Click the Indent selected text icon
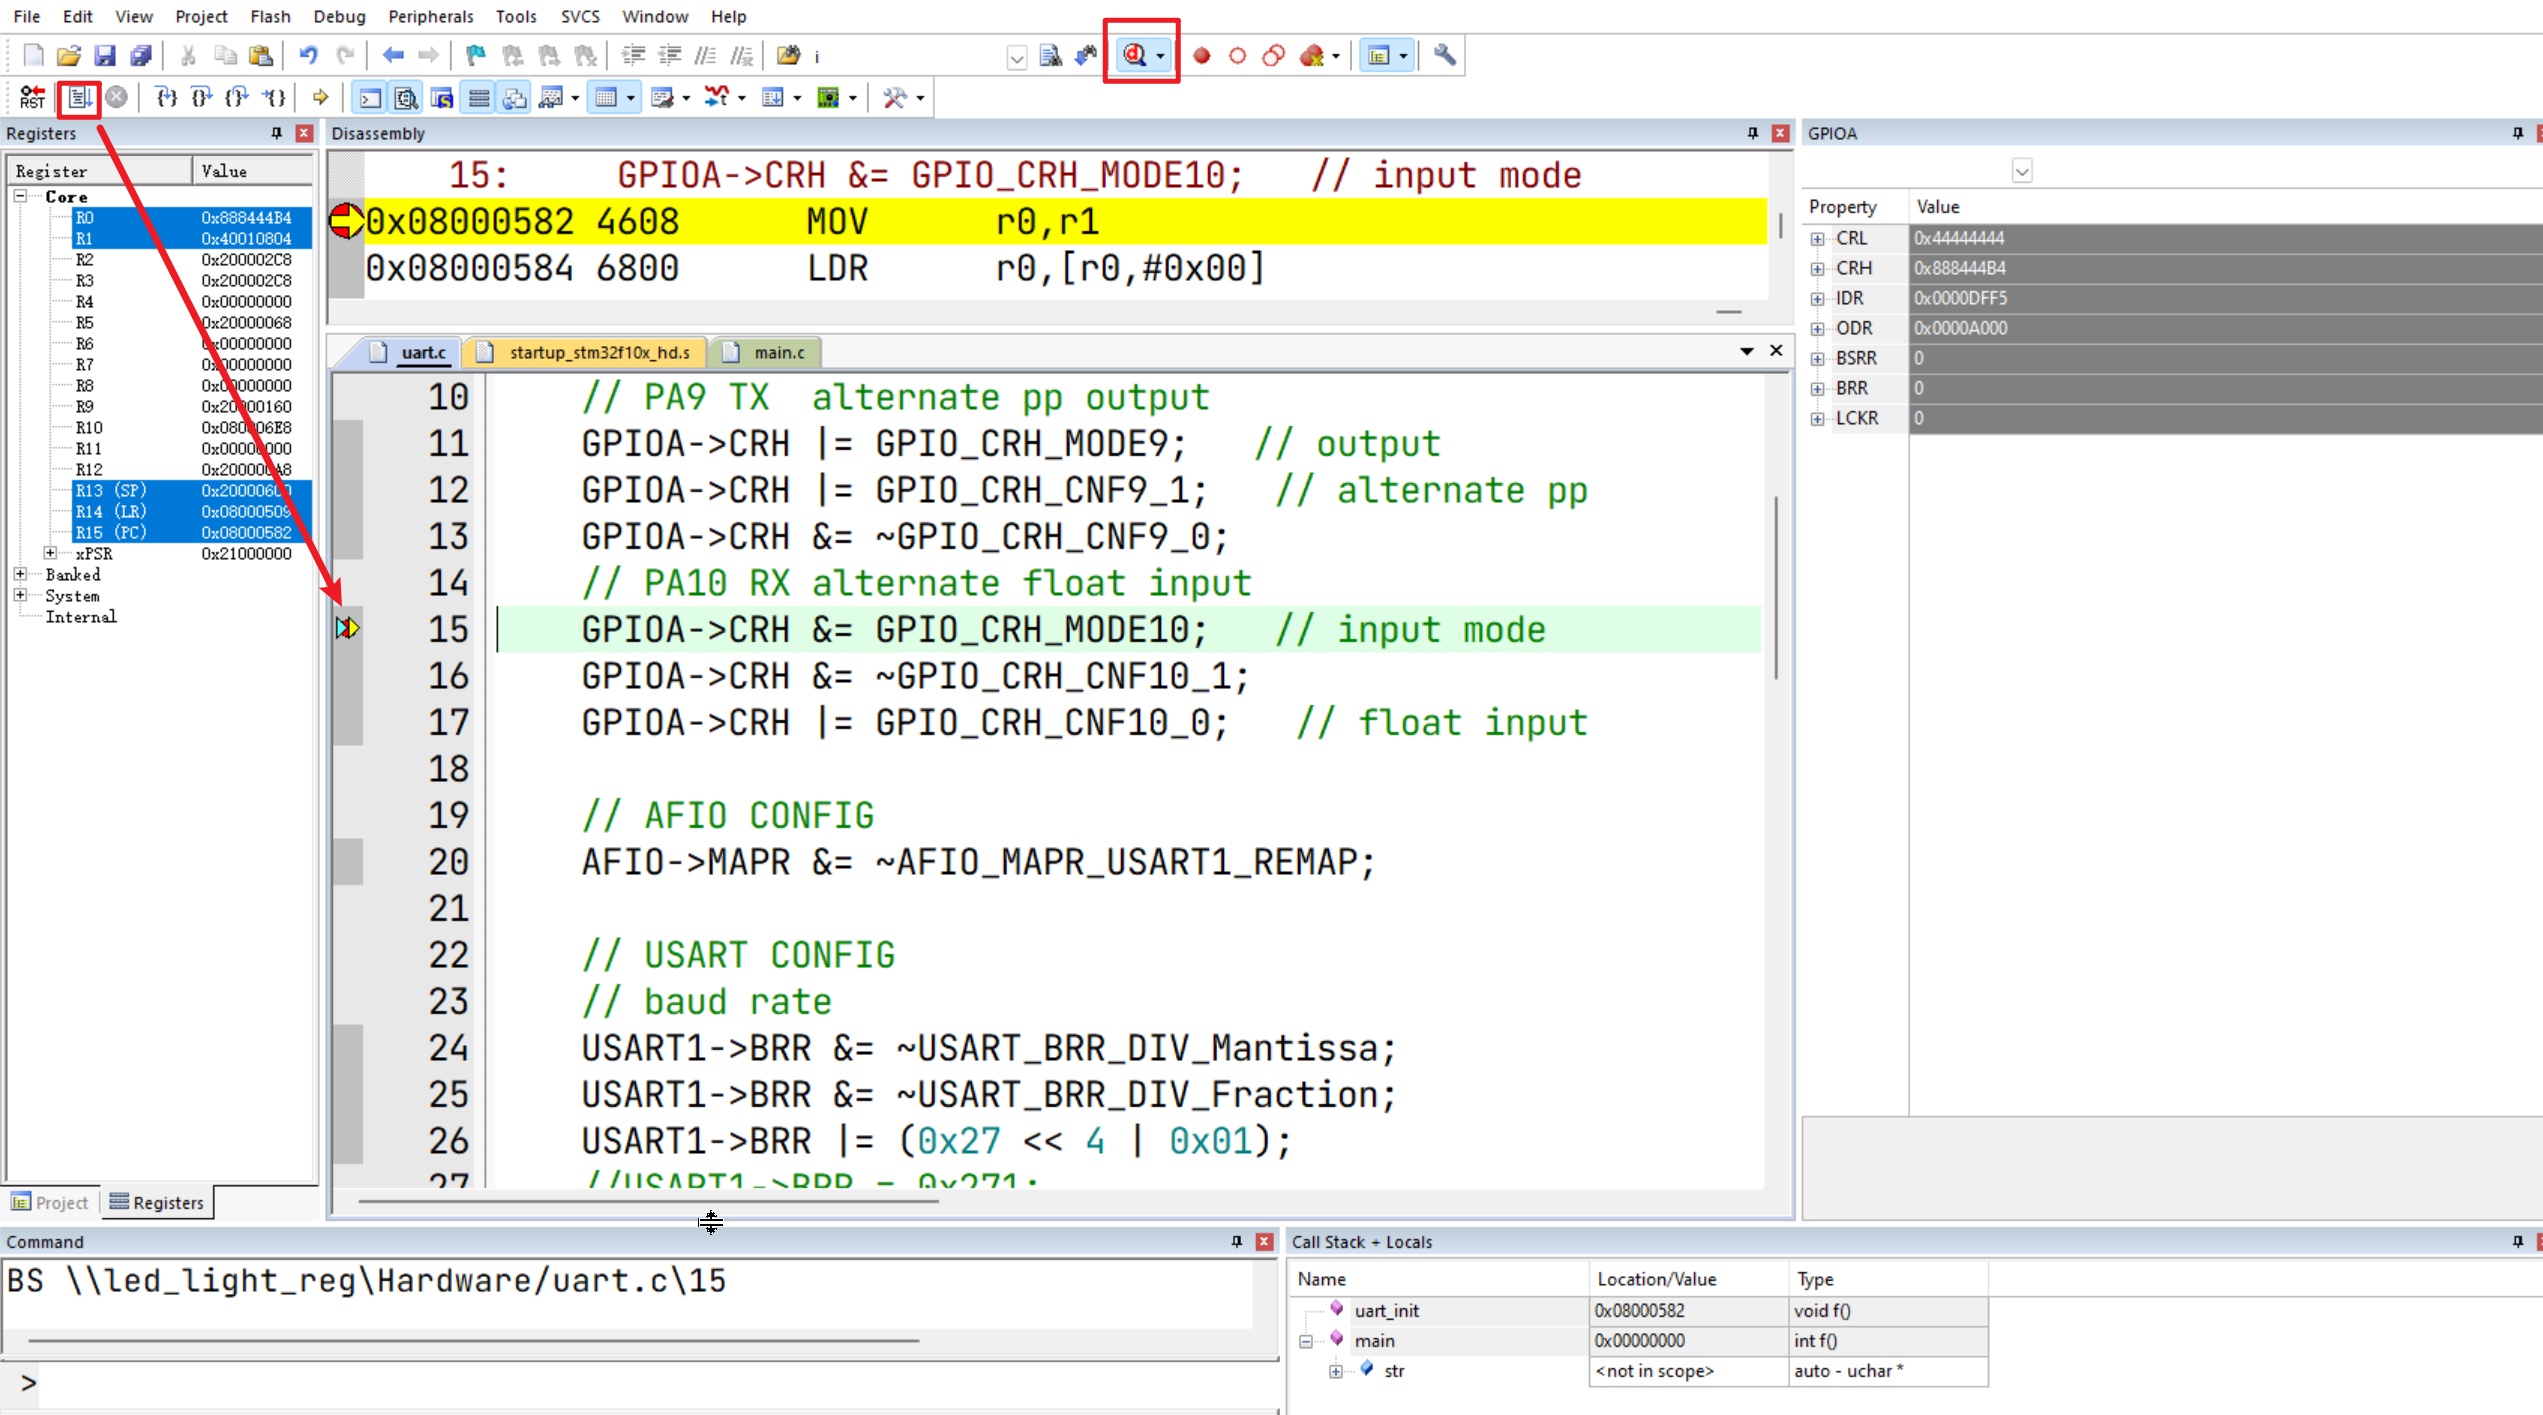This screenshot has width=2543, height=1415. point(633,55)
